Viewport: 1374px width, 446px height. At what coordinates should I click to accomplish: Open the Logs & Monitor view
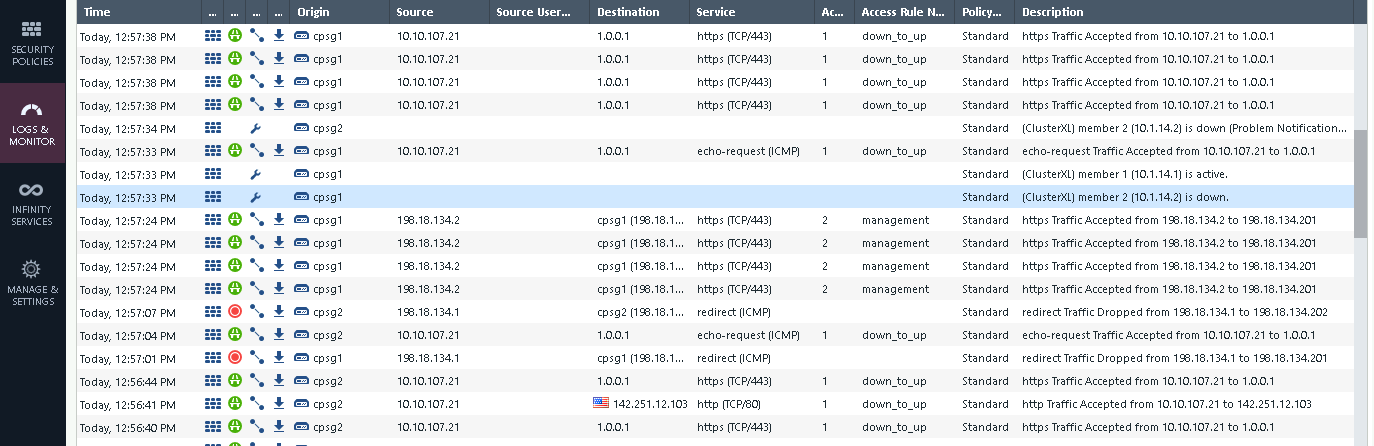pyautogui.click(x=32, y=122)
